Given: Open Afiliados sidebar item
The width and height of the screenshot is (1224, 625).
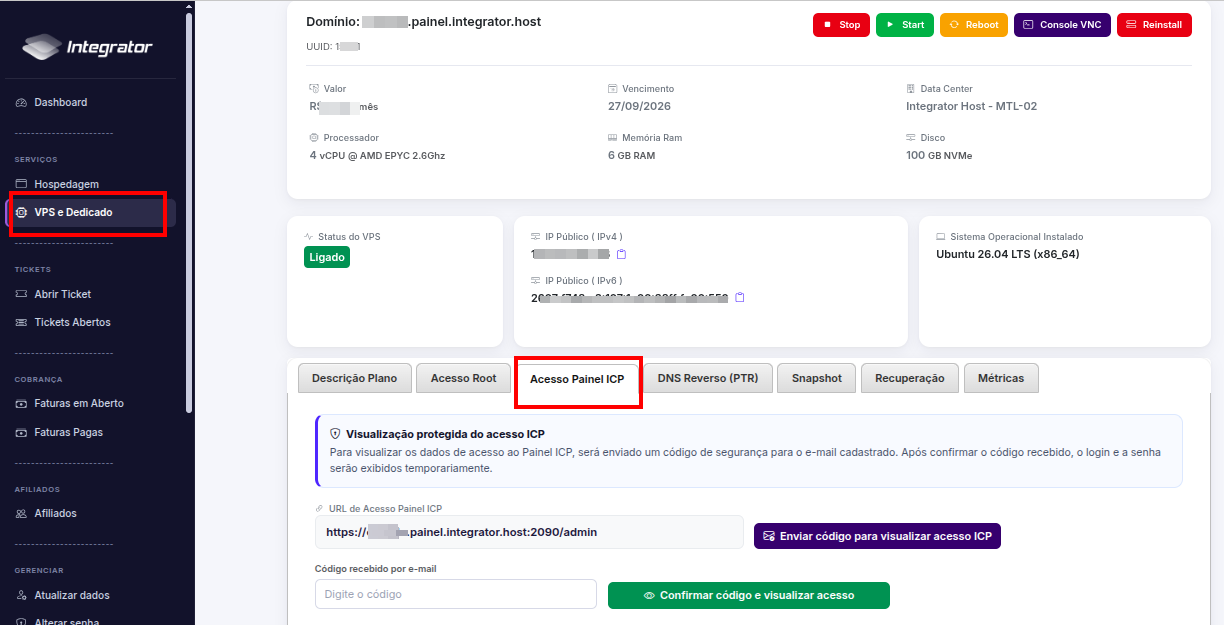Looking at the screenshot, I should pyautogui.click(x=55, y=513).
